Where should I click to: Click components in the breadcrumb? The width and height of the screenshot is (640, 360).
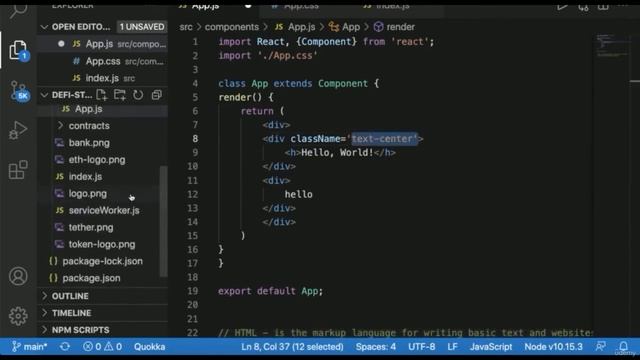(231, 27)
